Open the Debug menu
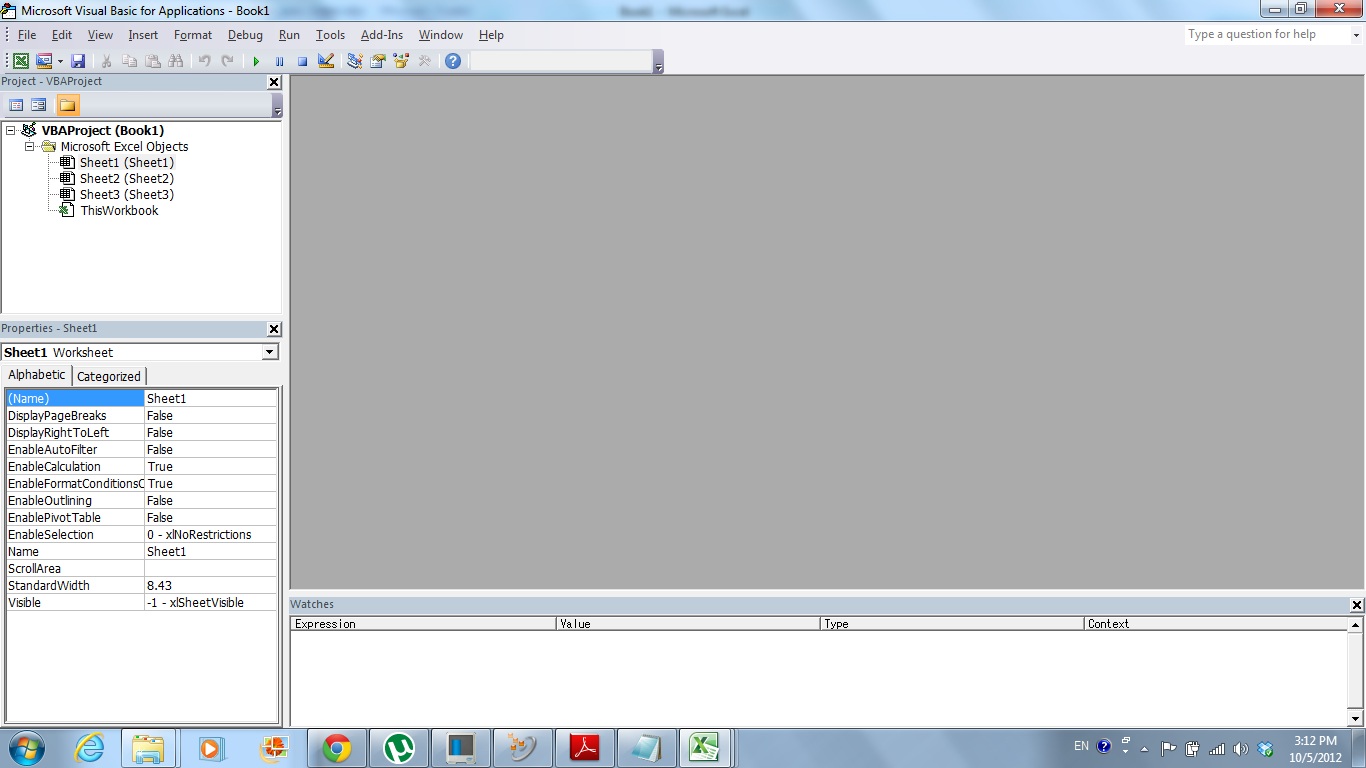 click(x=245, y=34)
